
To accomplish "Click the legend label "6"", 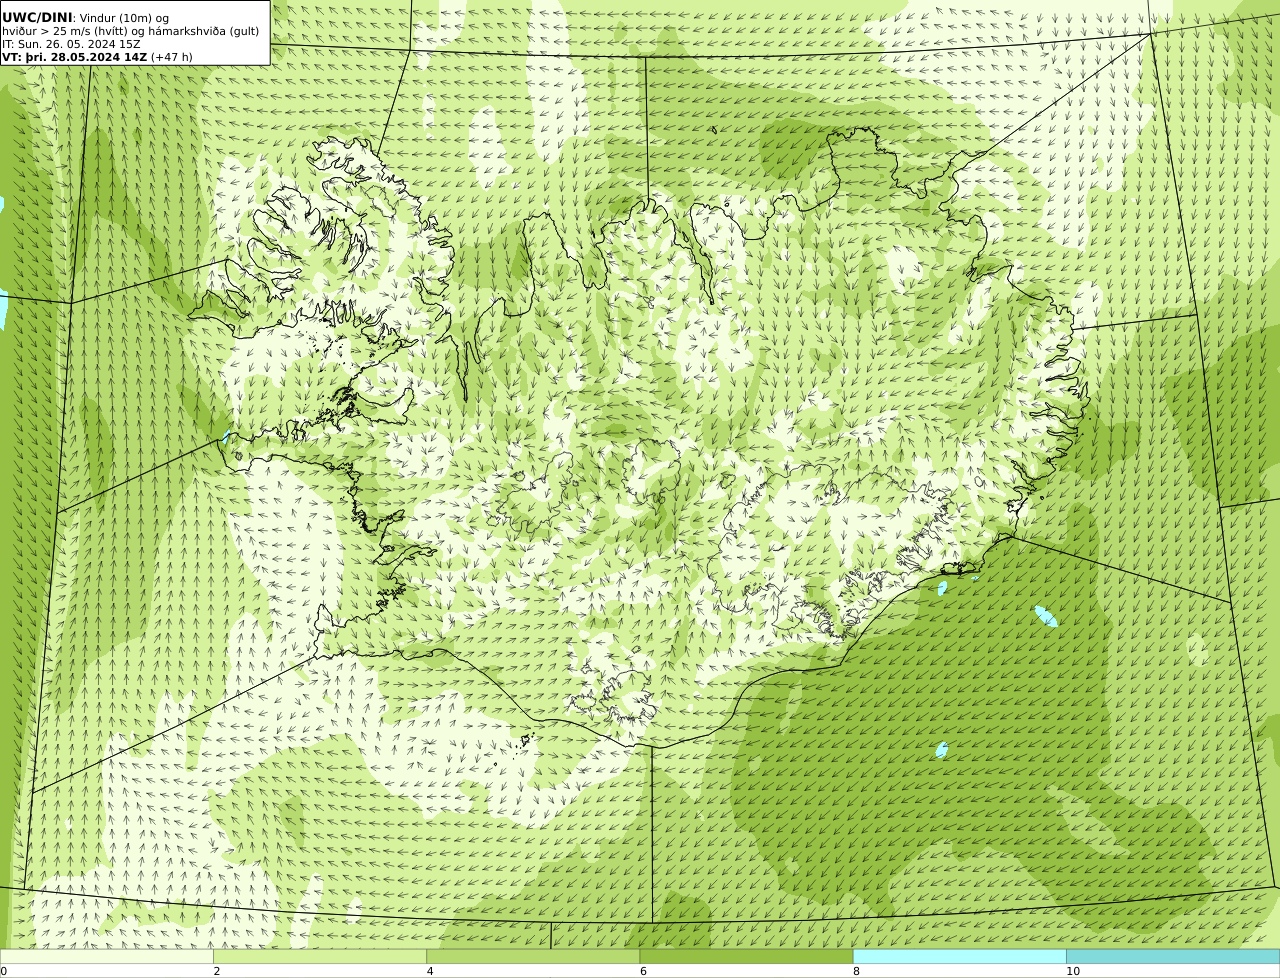I will (643, 971).
